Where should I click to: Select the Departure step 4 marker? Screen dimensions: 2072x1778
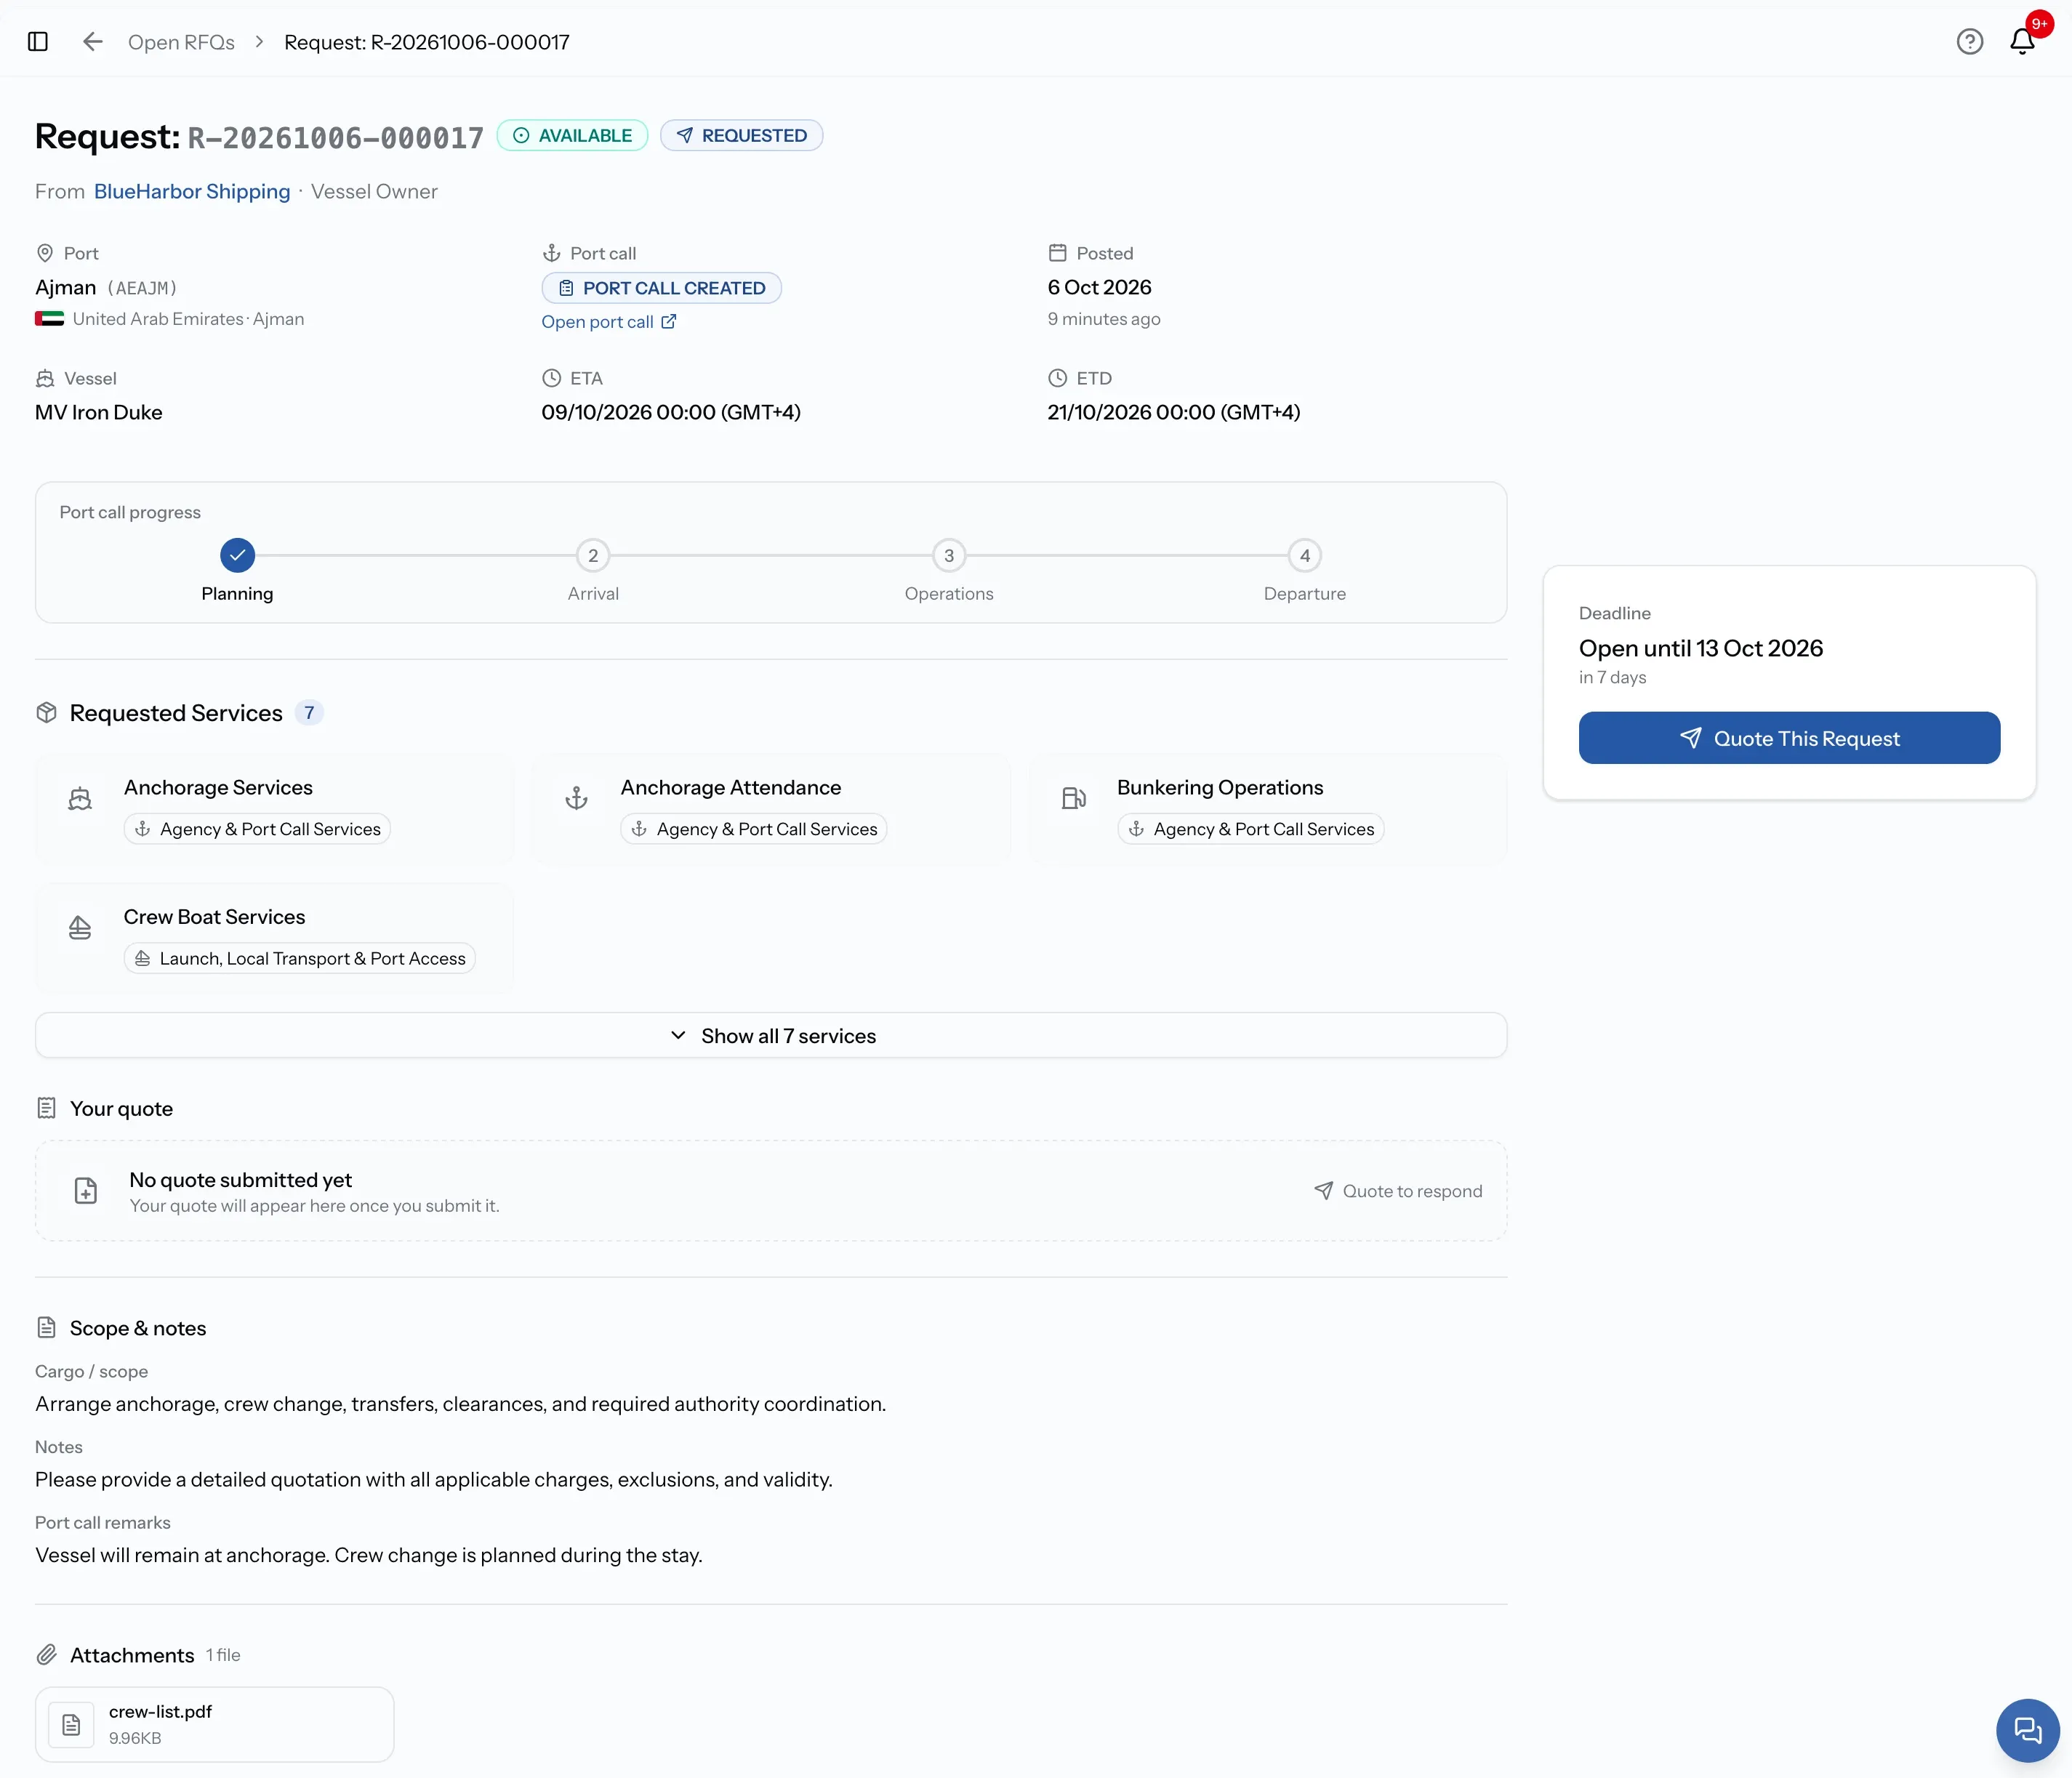pos(1305,555)
